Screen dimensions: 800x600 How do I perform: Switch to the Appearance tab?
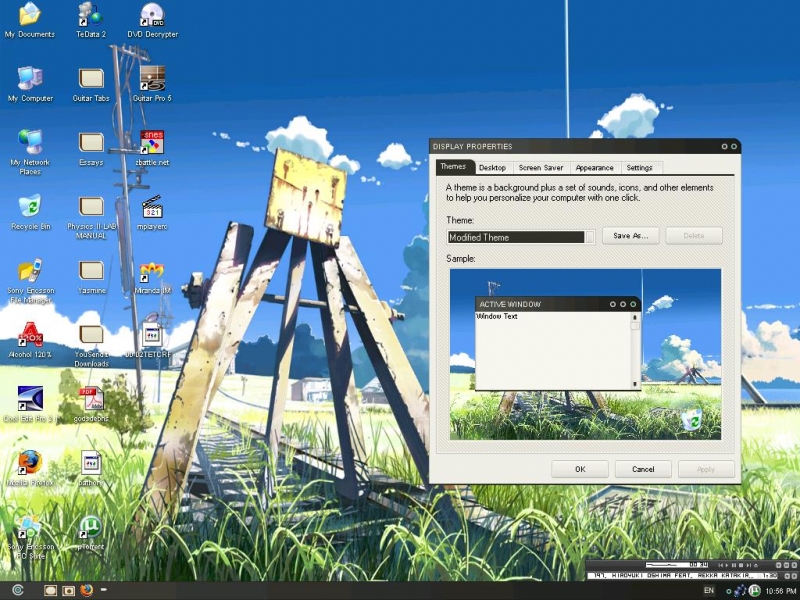(594, 168)
